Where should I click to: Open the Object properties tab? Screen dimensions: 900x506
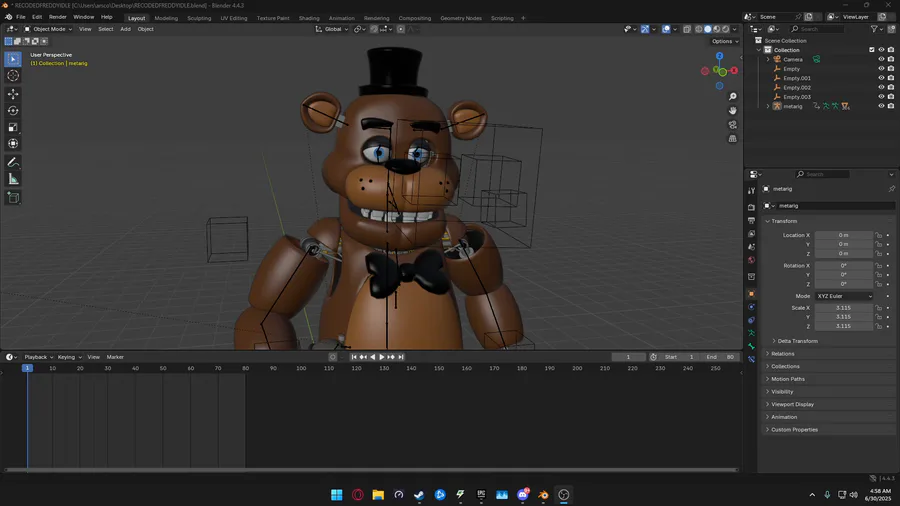pos(751,294)
